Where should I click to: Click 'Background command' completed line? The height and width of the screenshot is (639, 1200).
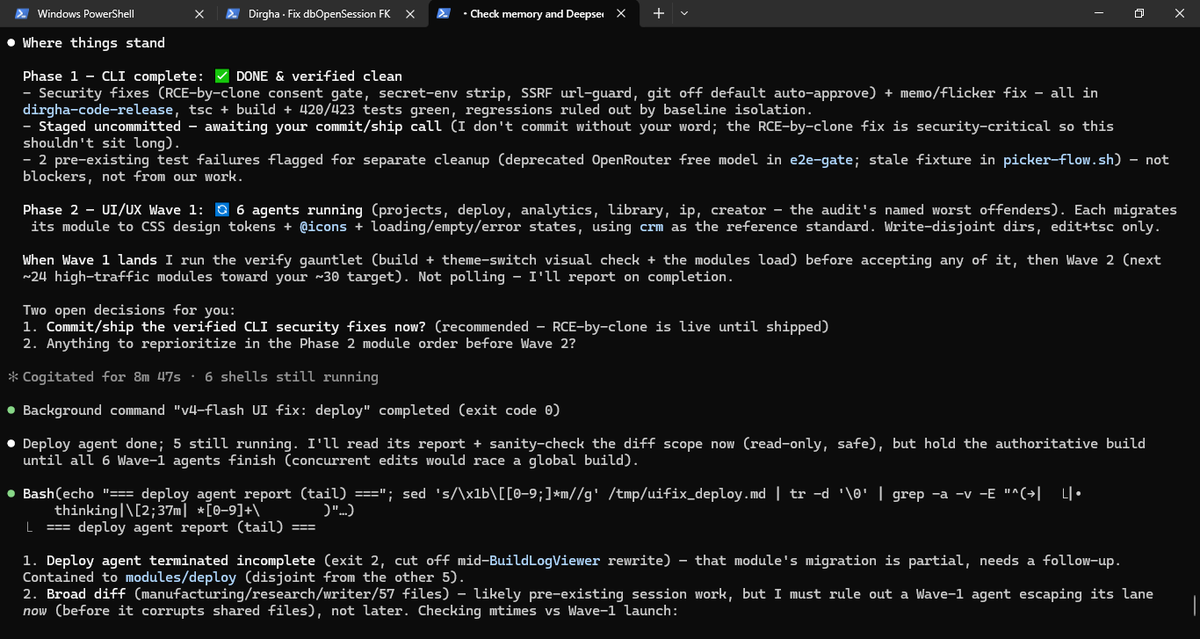click(291, 410)
